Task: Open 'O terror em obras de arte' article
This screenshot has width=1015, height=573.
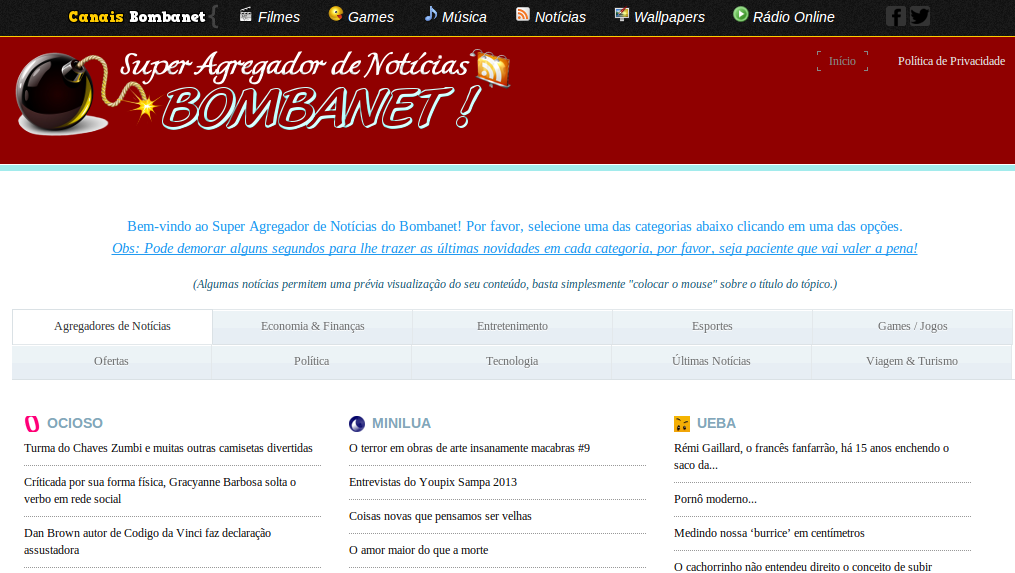Action: click(x=469, y=448)
